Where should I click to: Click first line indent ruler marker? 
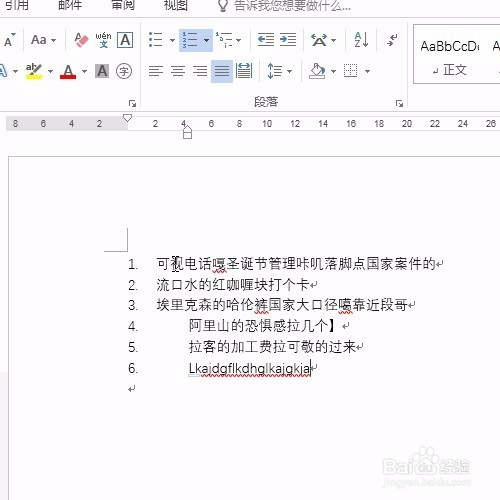coord(128,117)
